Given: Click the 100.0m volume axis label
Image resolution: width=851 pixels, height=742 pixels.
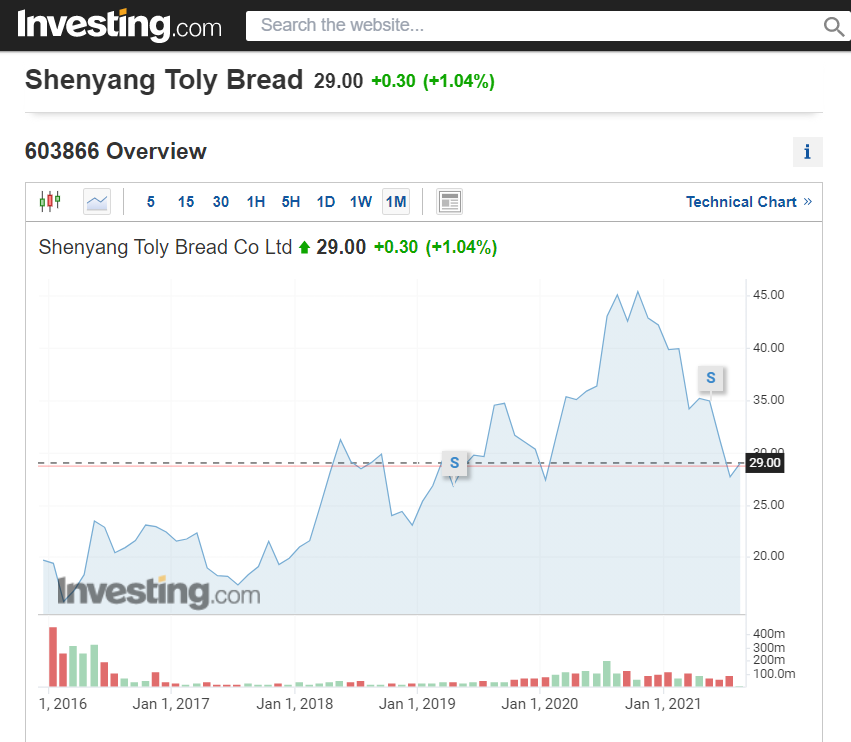Looking at the screenshot, I should [x=774, y=674].
